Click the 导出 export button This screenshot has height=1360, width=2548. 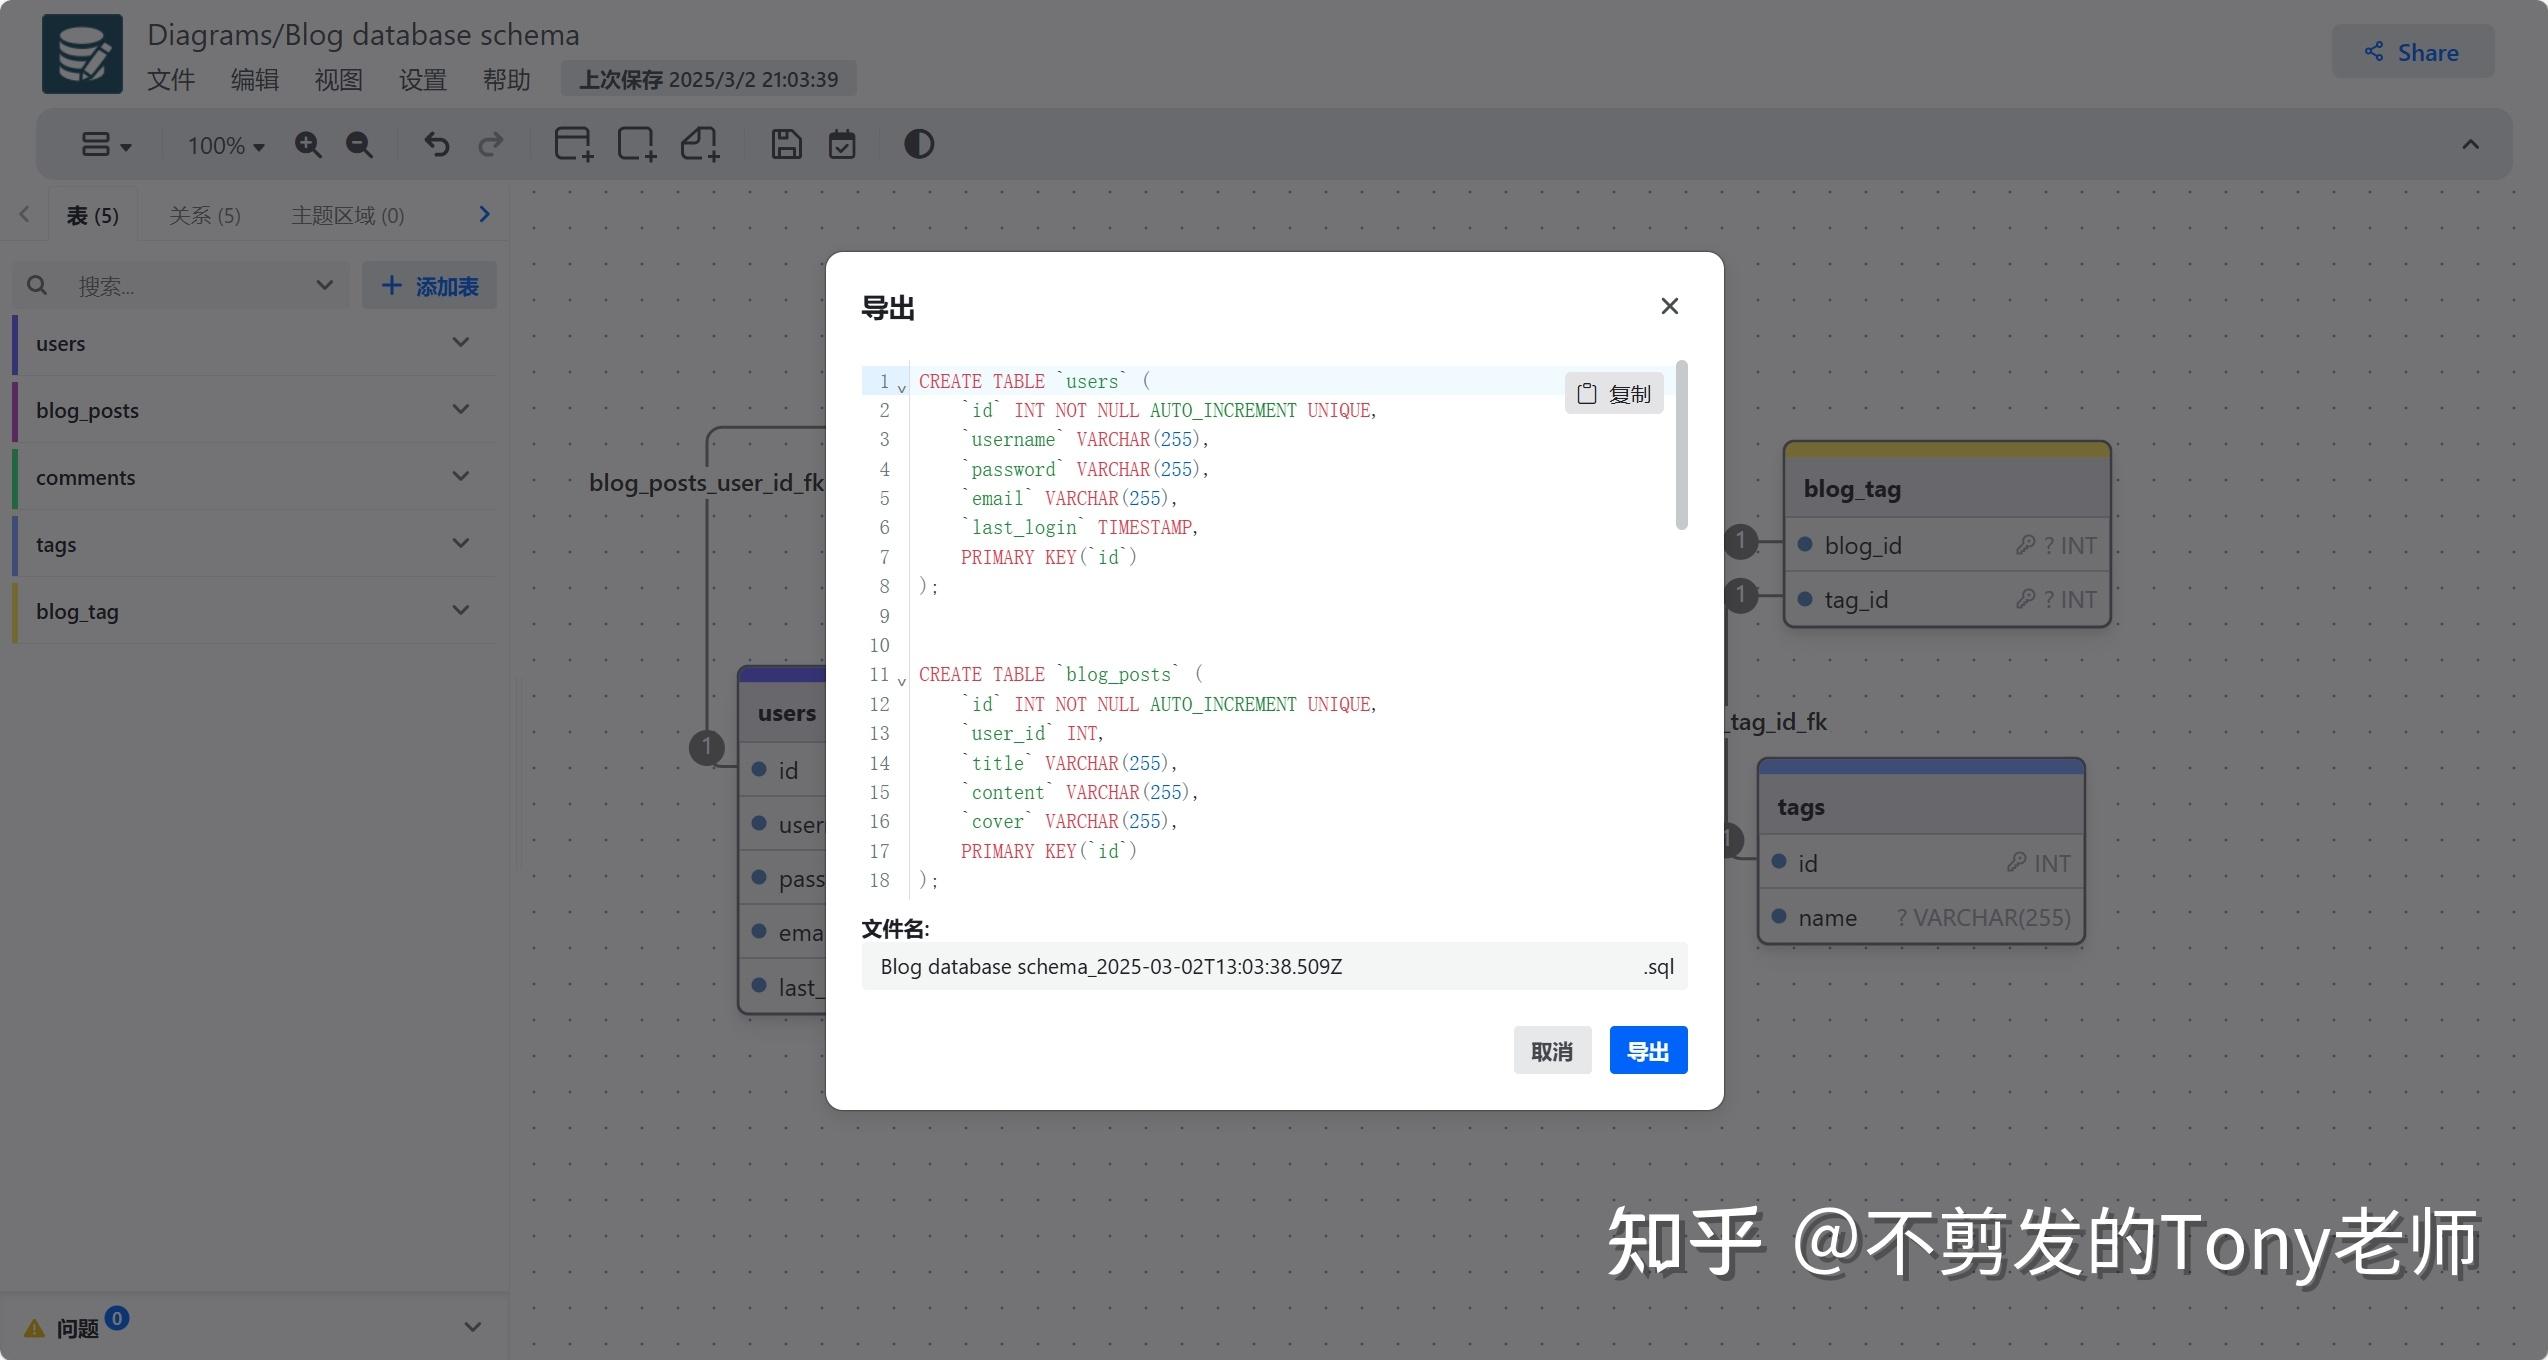pyautogui.click(x=1647, y=1050)
